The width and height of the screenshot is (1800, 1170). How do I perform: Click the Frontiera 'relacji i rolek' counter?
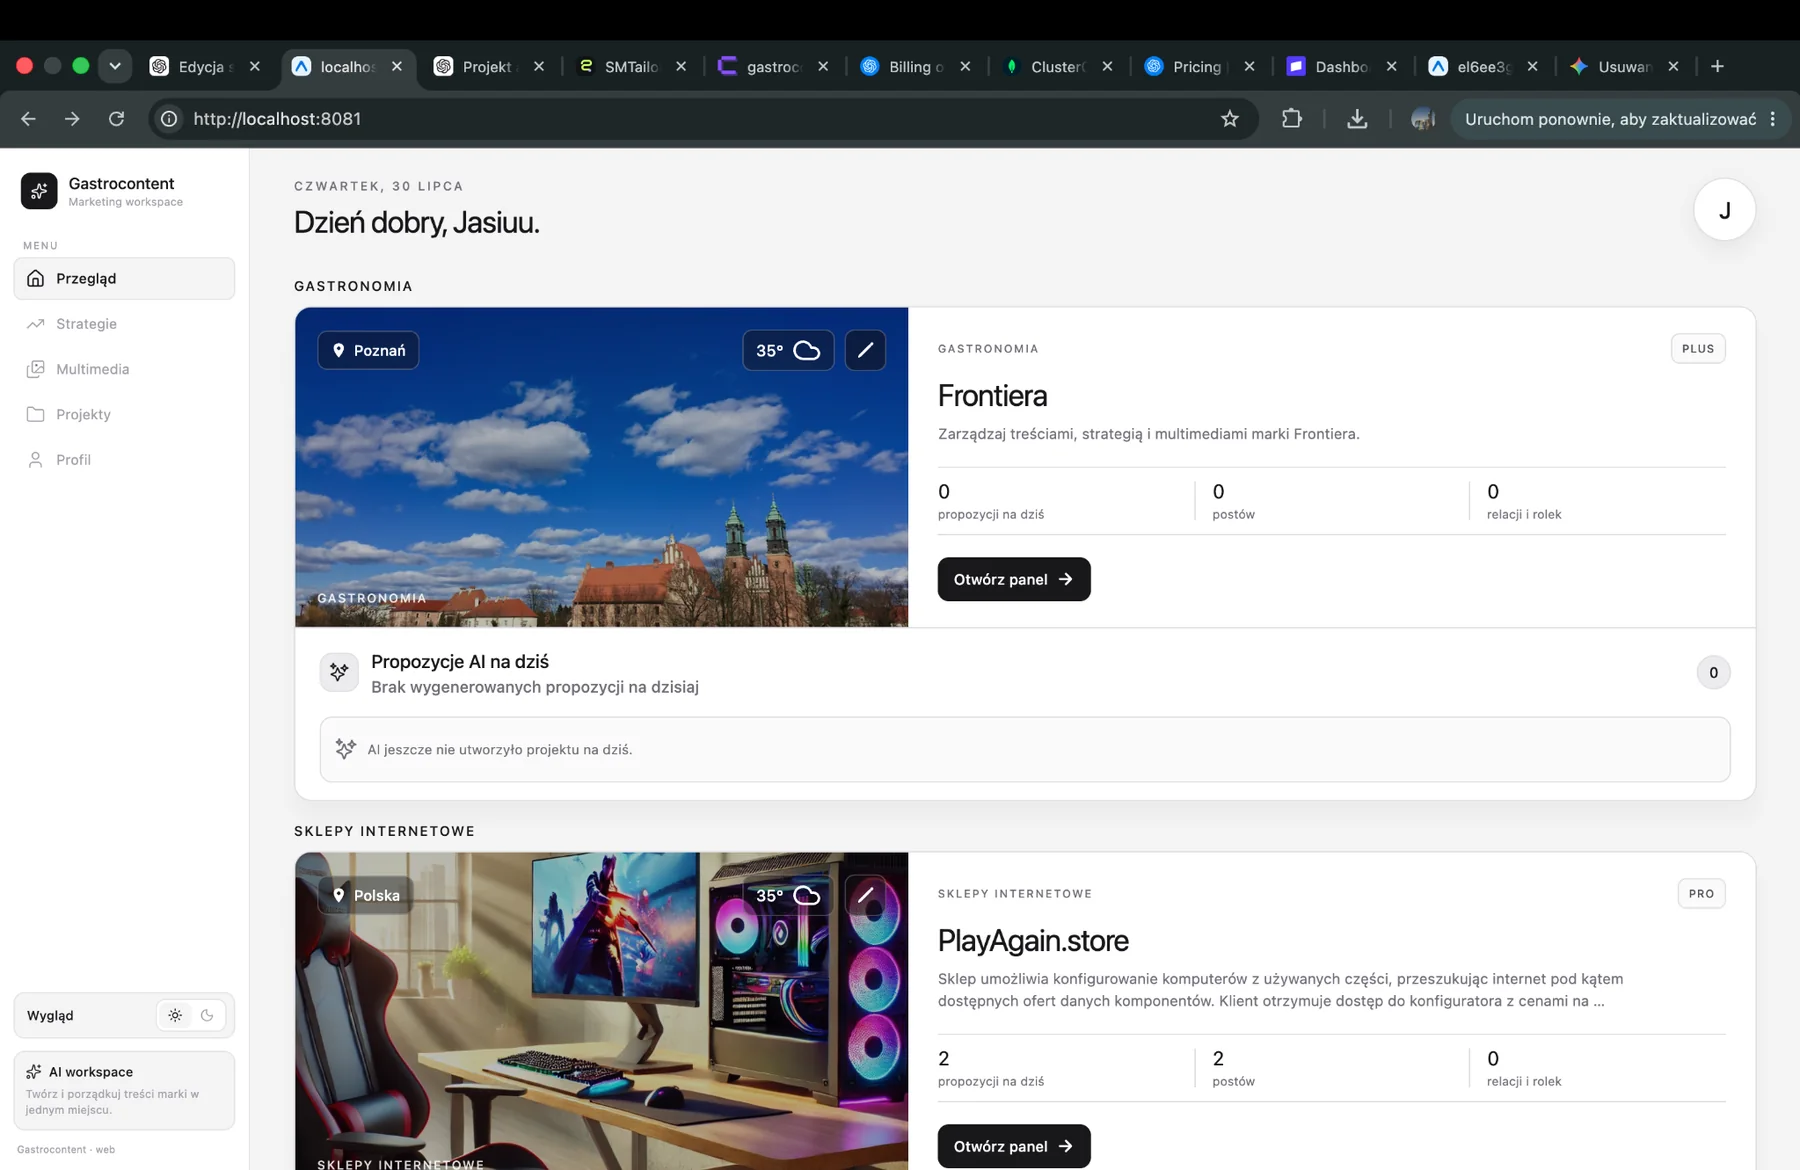point(1524,501)
